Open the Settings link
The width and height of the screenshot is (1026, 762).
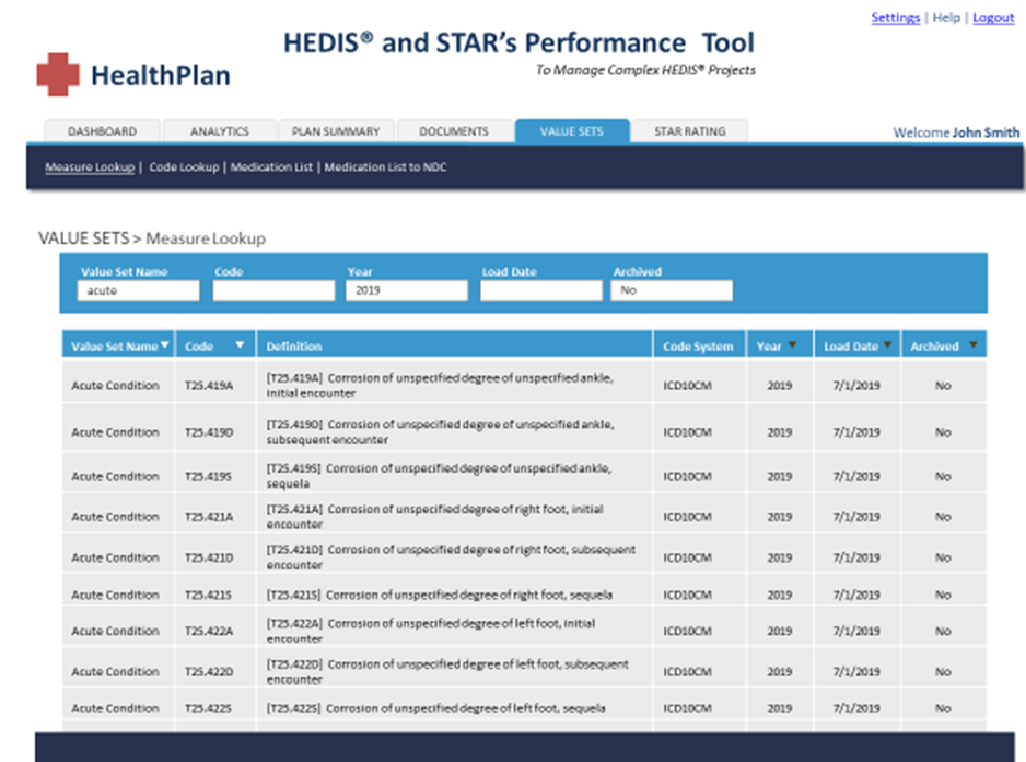[895, 18]
